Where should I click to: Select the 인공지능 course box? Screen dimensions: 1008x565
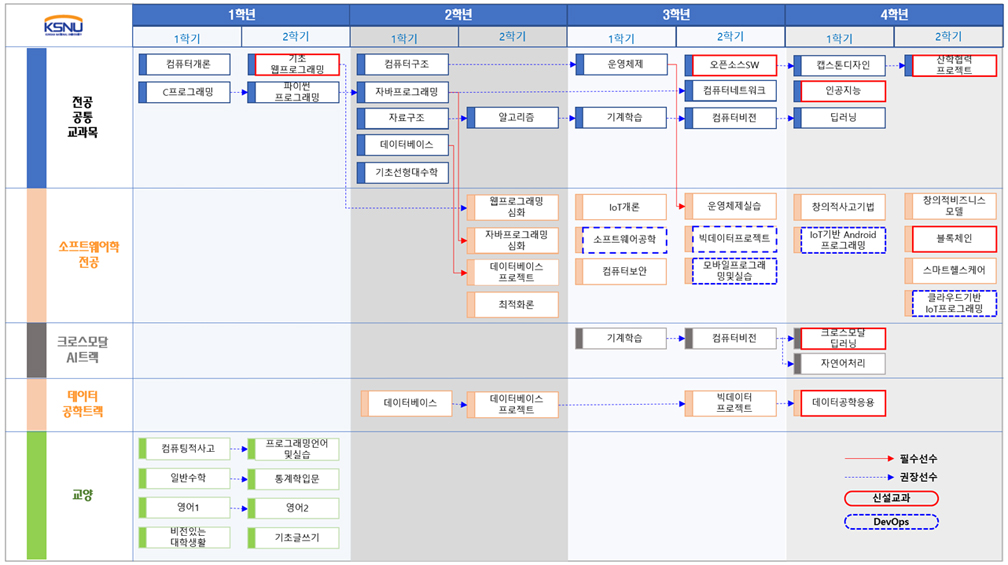pyautogui.click(x=840, y=91)
